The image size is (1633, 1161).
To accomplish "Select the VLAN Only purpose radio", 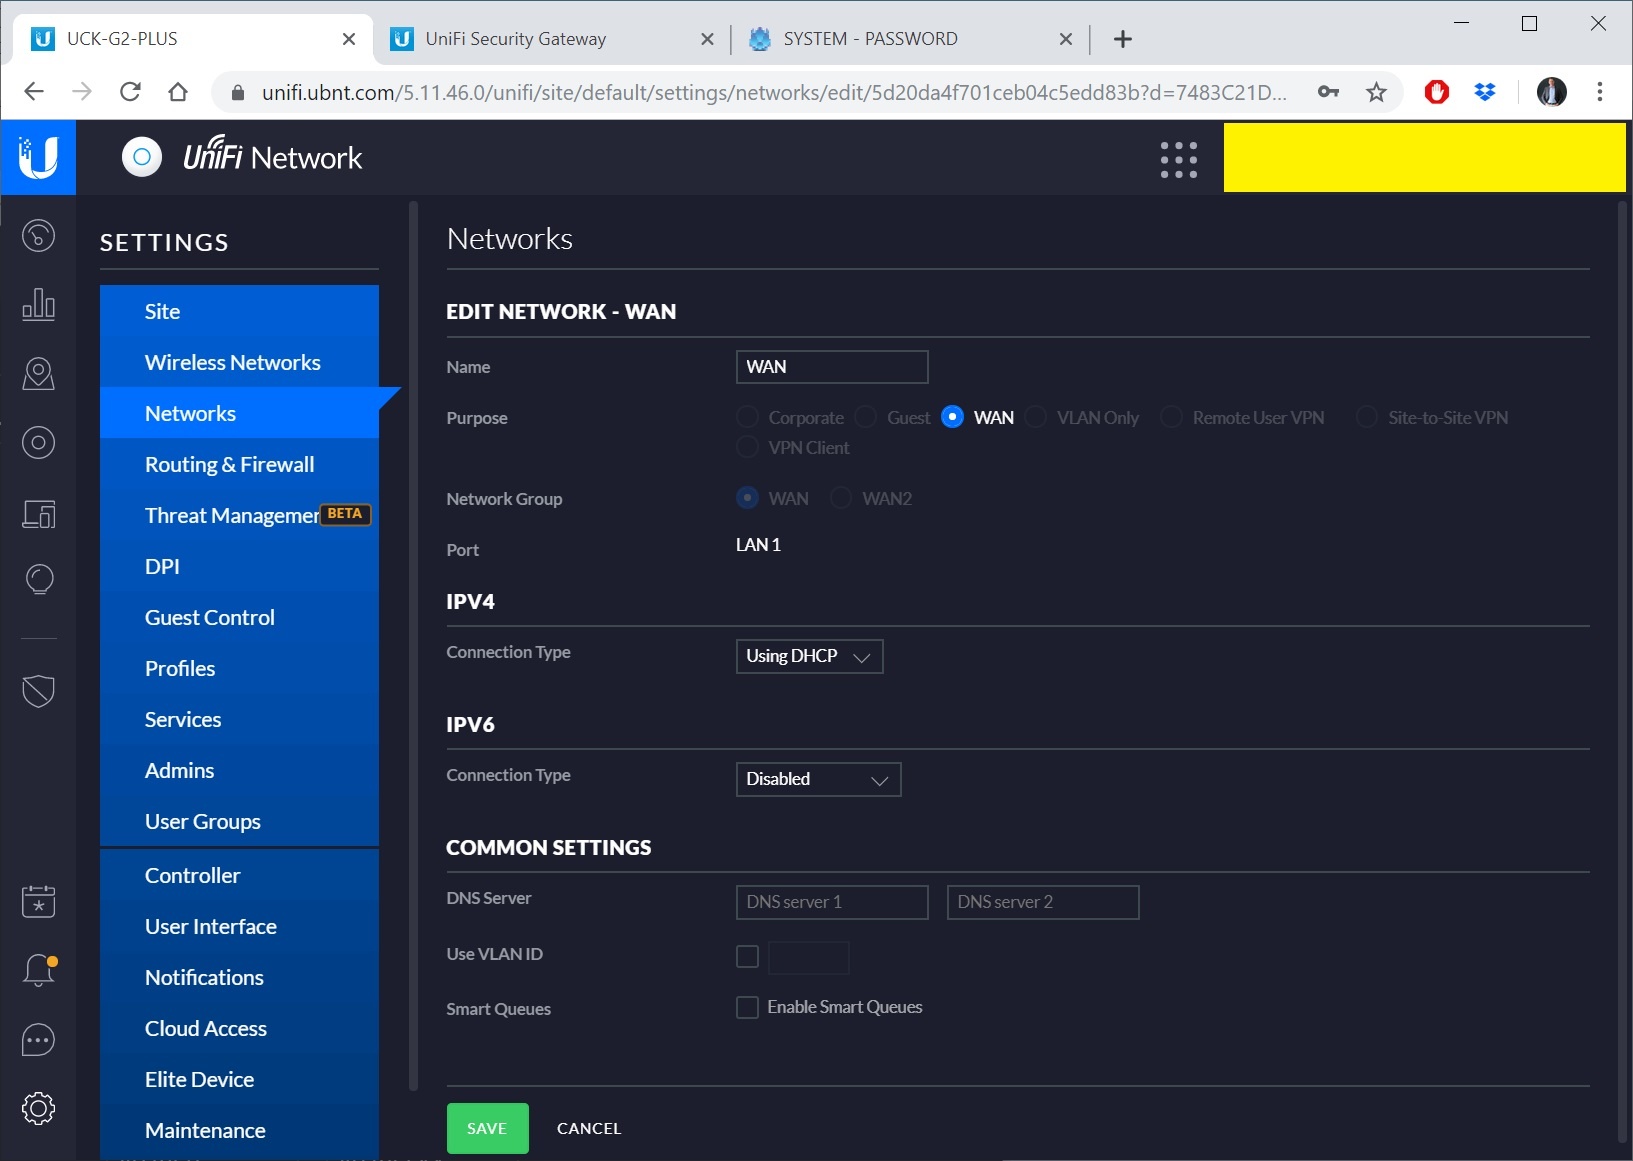I will pyautogui.click(x=1036, y=417).
